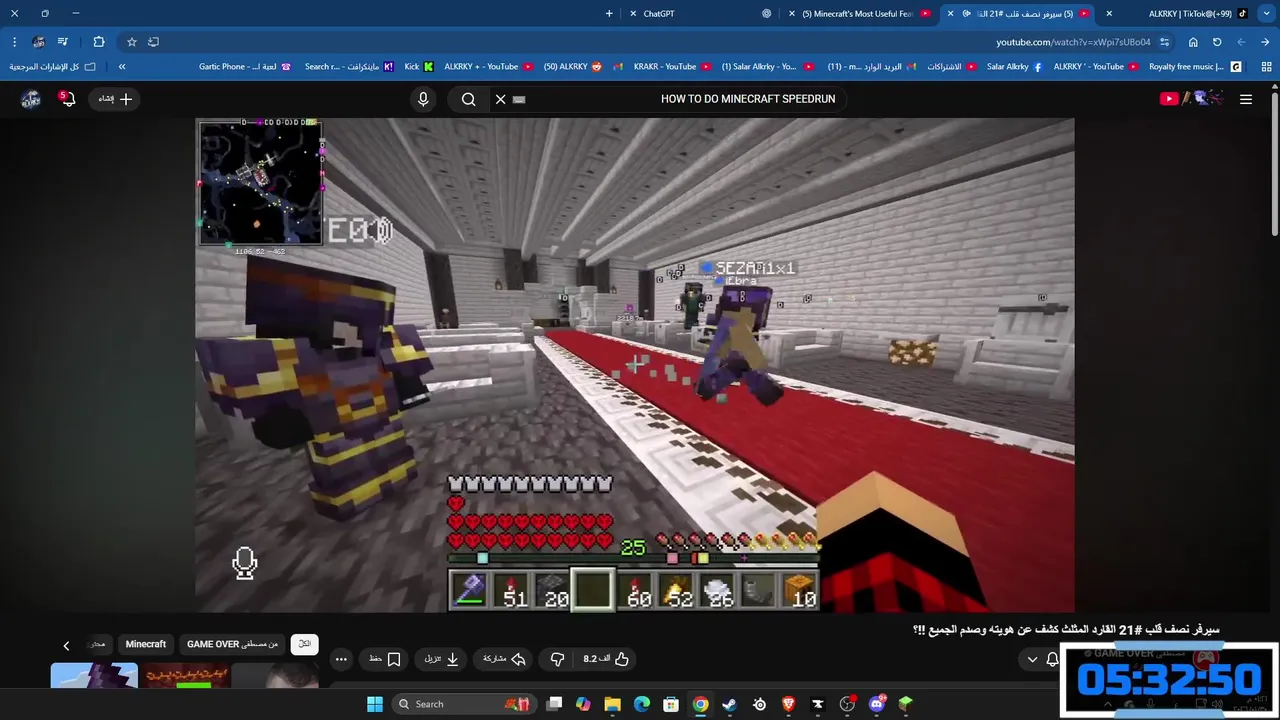Image resolution: width=1280 pixels, height=720 pixels.
Task: Click the browser reload button
Action: pos(1217,42)
